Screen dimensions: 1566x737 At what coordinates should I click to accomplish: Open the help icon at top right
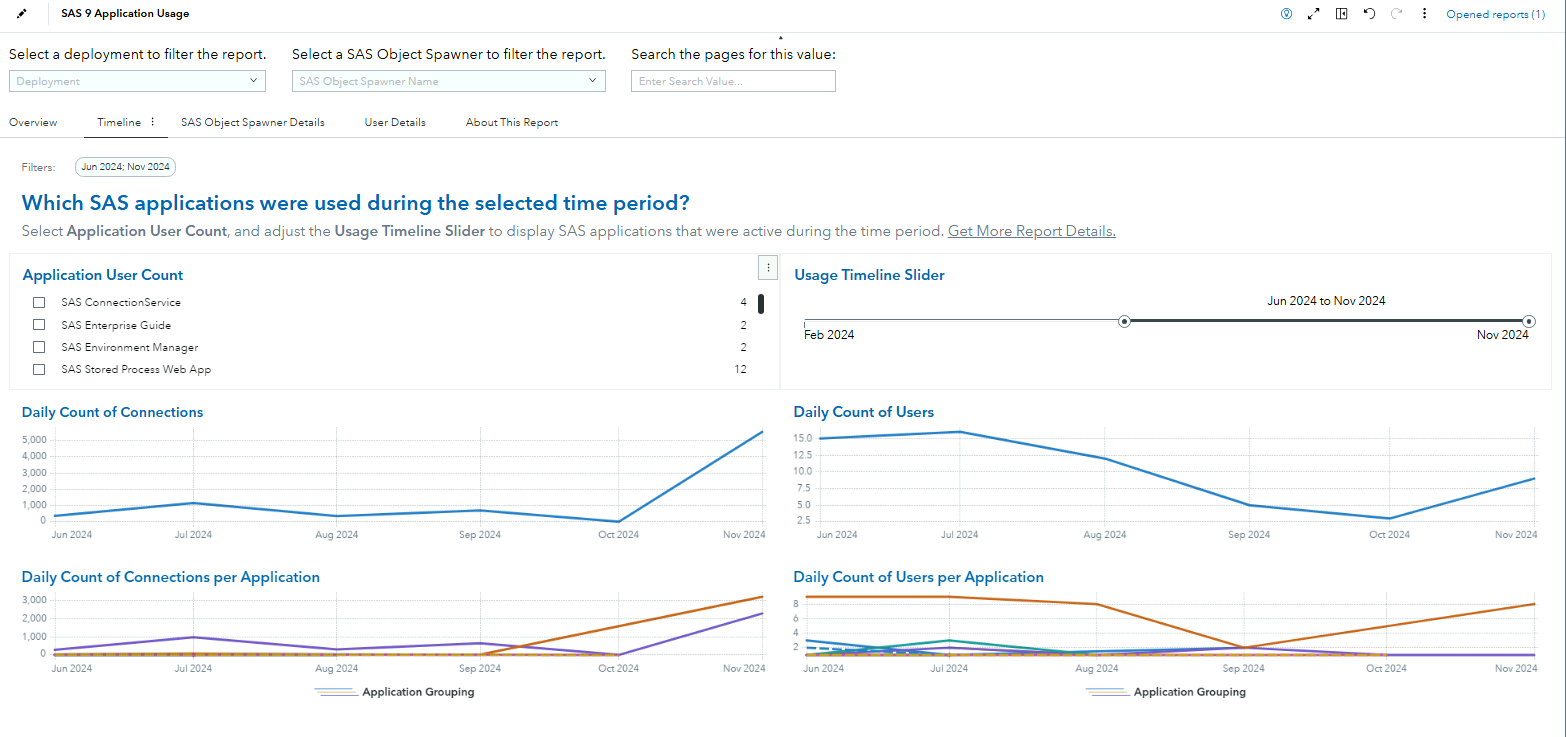click(1286, 13)
